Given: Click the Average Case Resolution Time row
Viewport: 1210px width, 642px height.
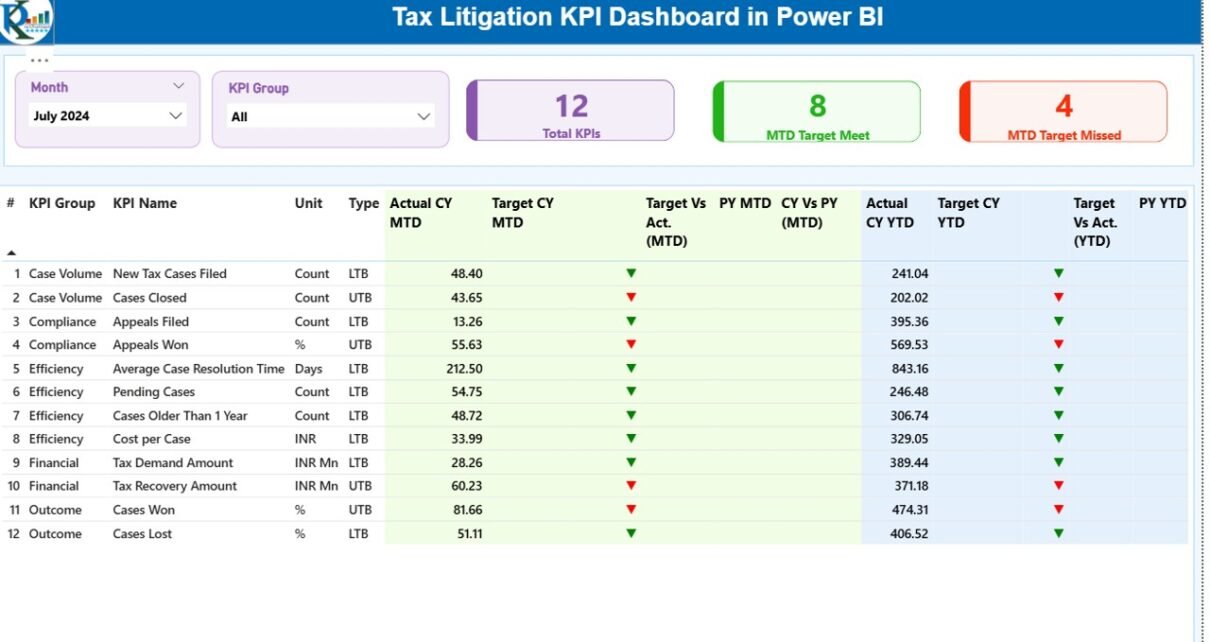Looking at the screenshot, I should point(198,368).
